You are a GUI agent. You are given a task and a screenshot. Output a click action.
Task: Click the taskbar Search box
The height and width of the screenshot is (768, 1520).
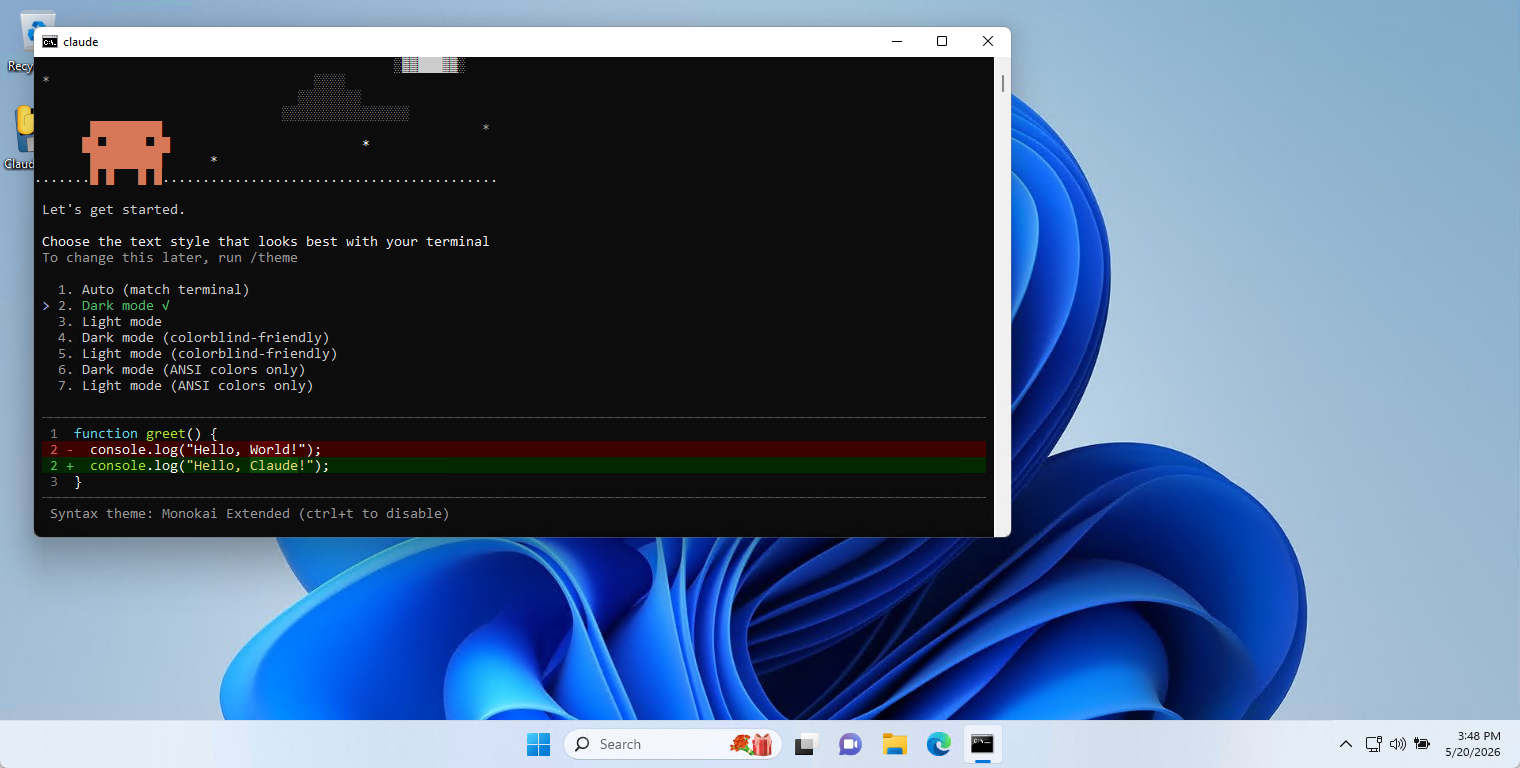672,744
